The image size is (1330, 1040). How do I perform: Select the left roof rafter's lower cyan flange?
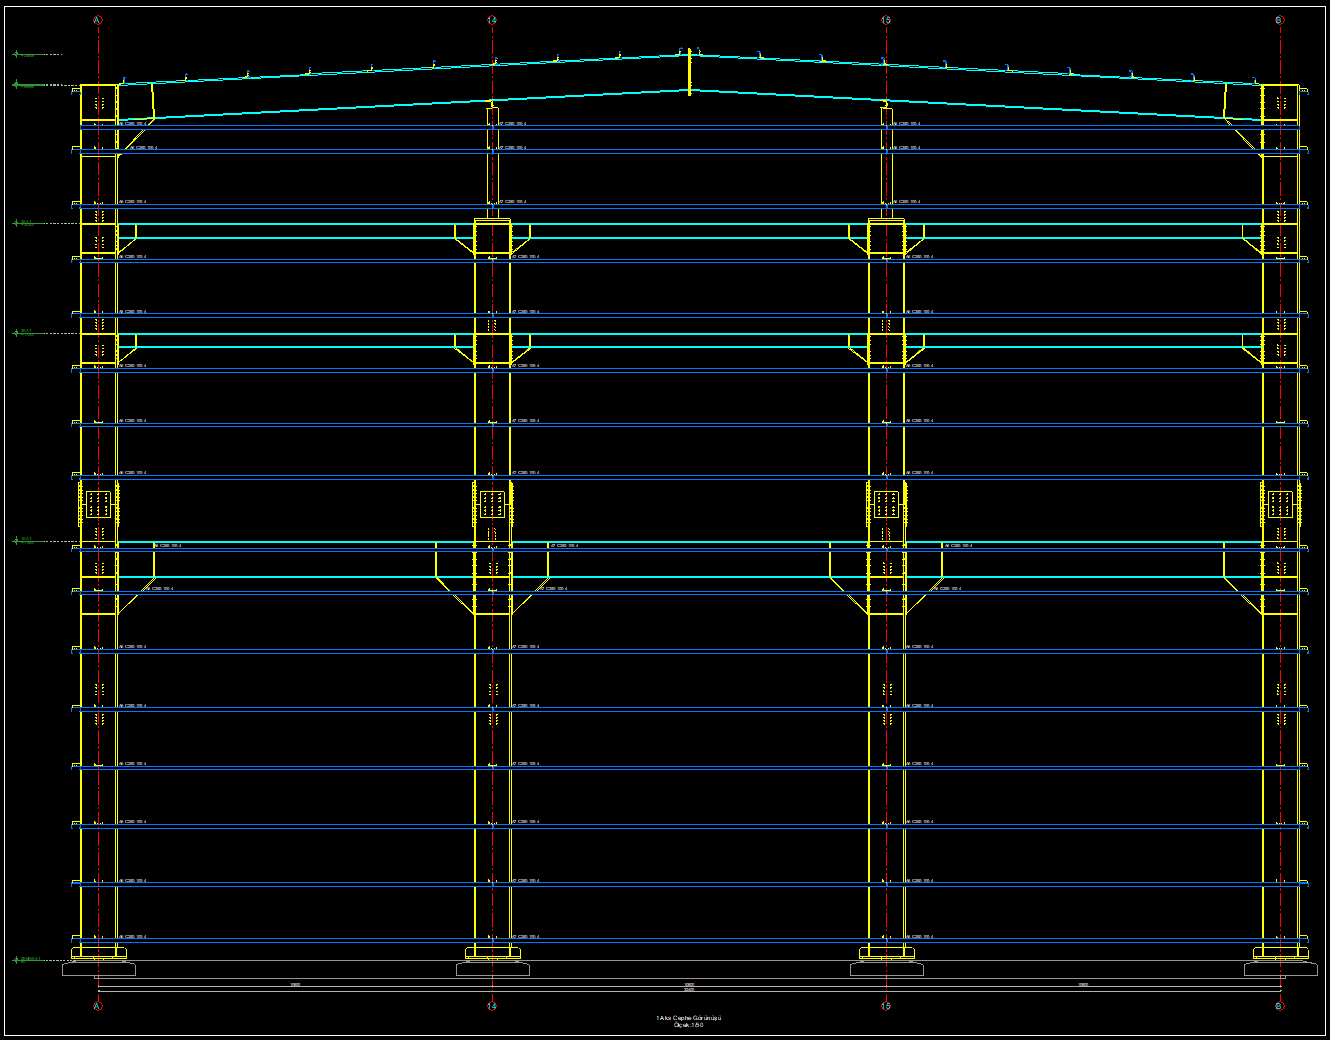coord(400,105)
